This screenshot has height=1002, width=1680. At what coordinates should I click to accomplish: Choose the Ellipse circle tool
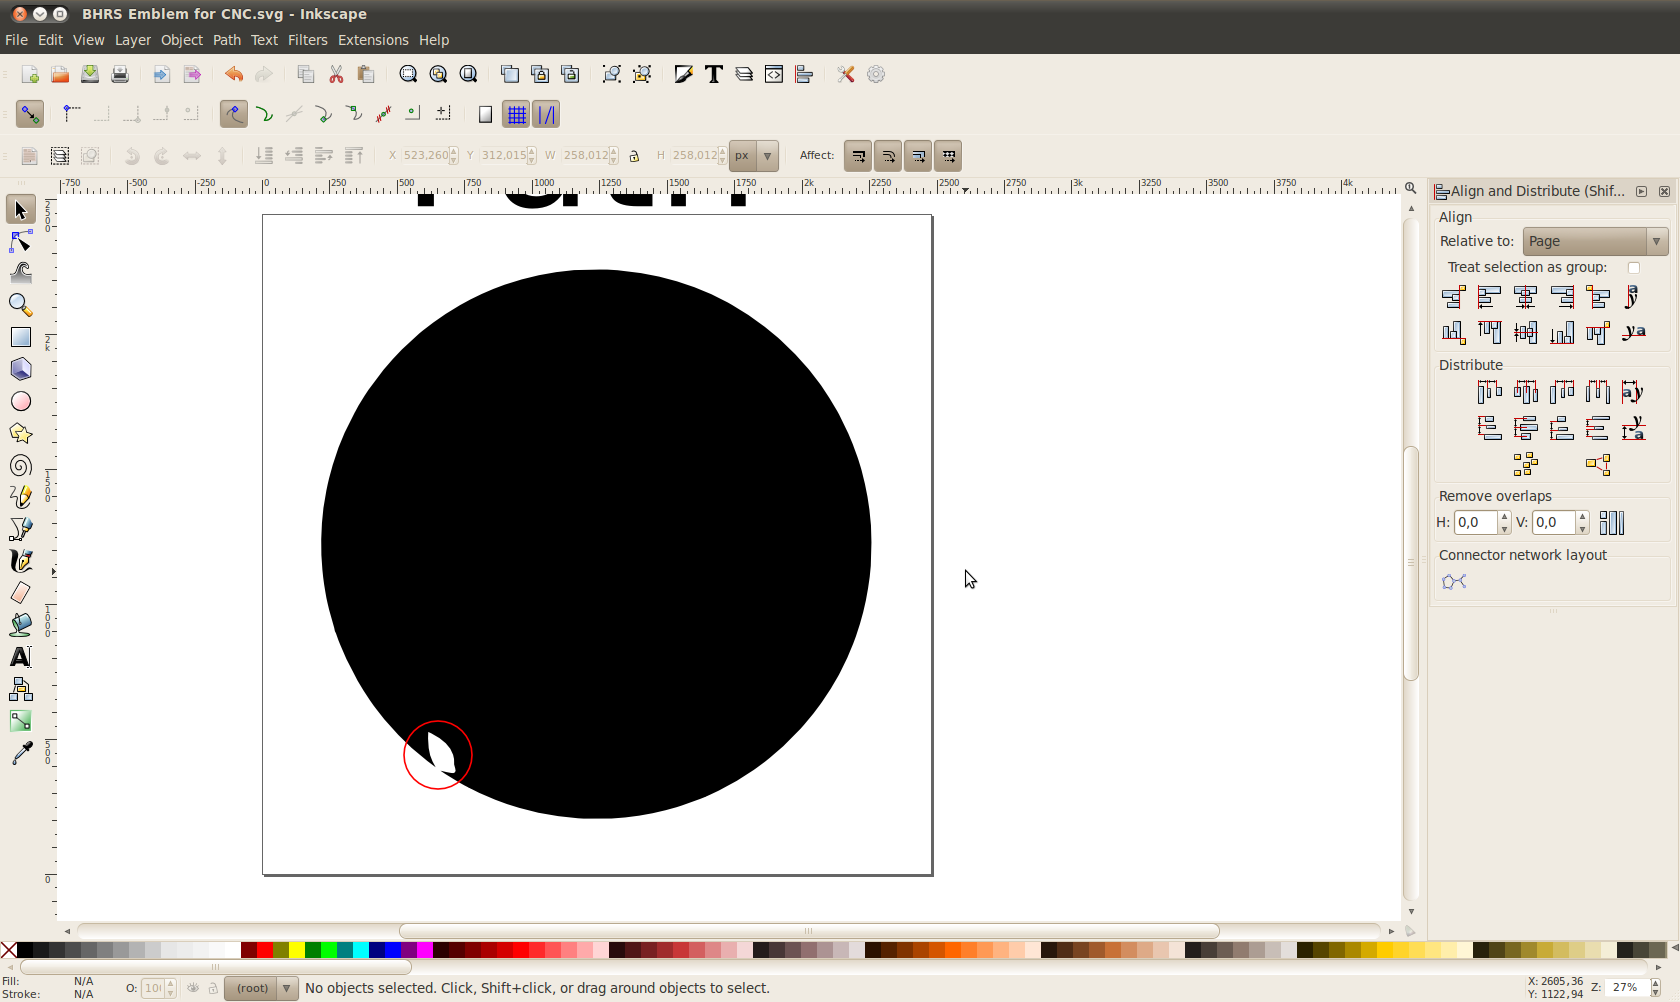tap(21, 401)
